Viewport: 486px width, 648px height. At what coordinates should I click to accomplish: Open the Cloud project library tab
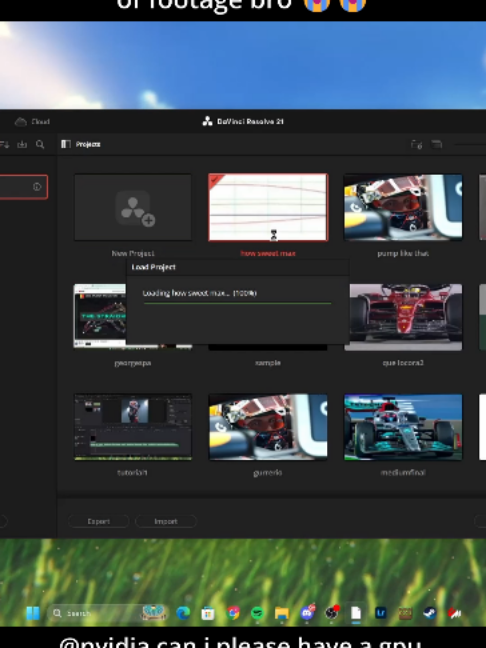tap(32, 122)
